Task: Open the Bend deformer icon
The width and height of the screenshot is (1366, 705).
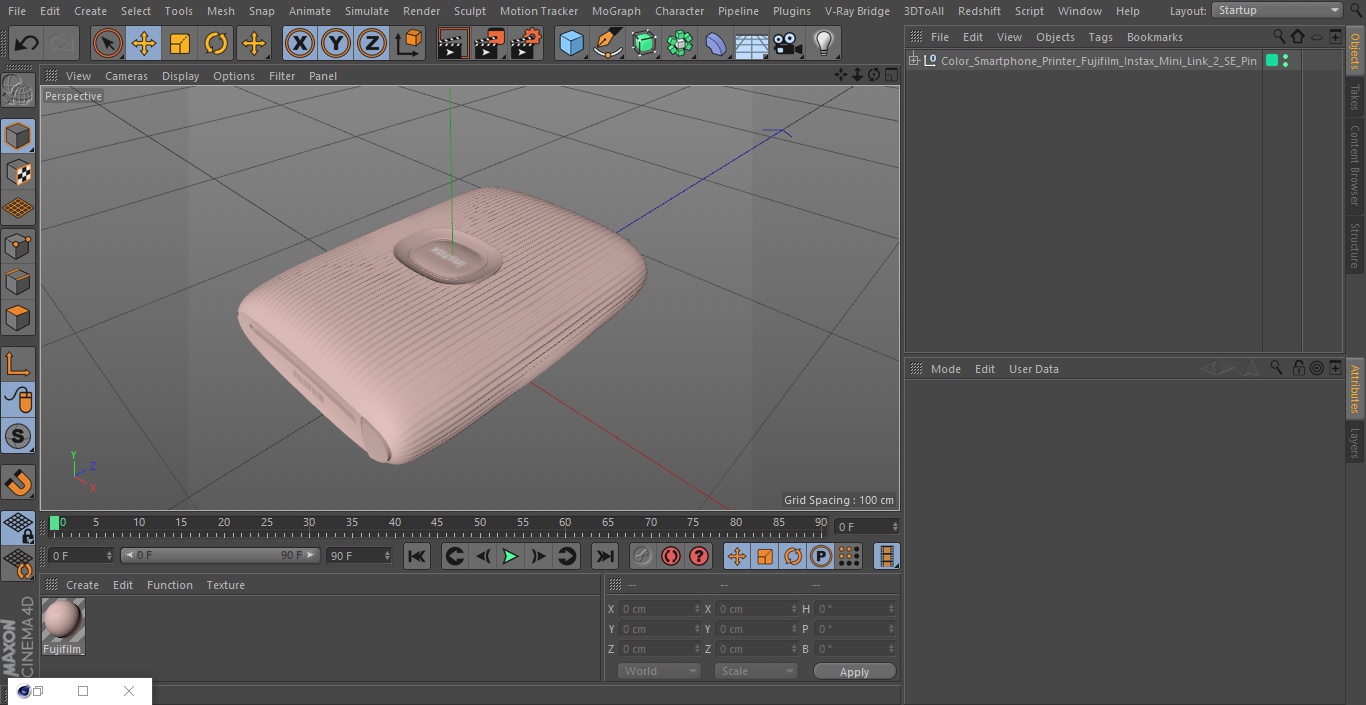Action: pyautogui.click(x=716, y=43)
